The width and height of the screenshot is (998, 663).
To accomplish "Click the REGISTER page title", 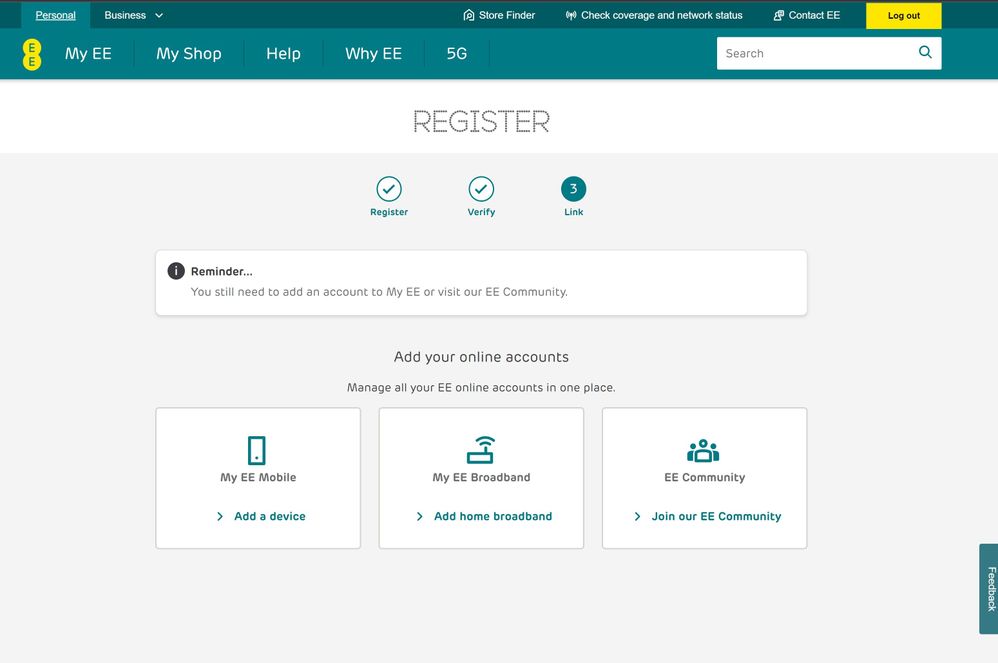I will coord(481,122).
